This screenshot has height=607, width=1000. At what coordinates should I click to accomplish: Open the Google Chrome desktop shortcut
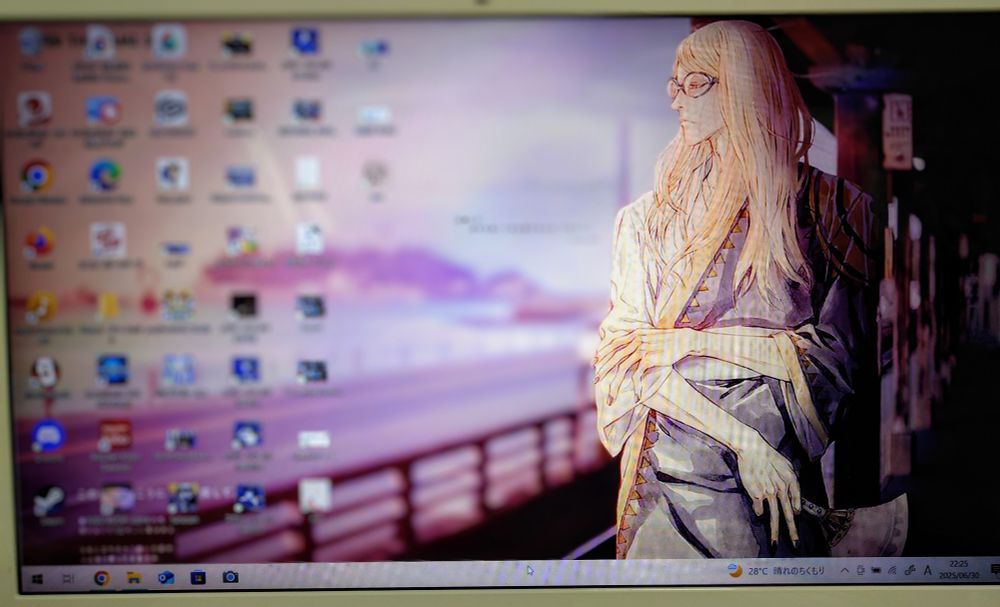tap(37, 177)
